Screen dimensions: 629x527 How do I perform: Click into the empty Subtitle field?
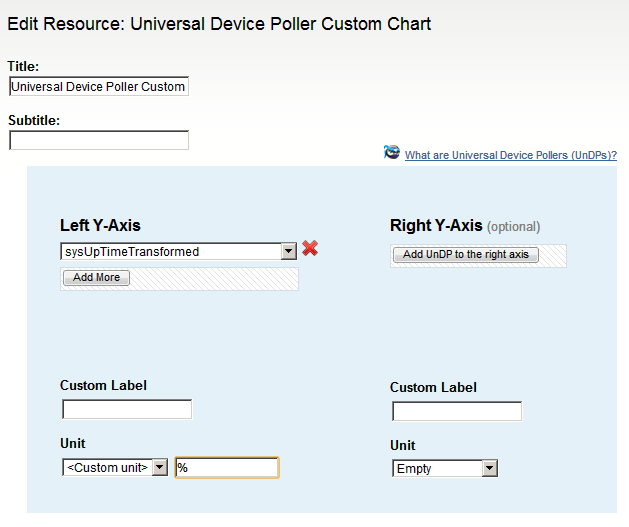pyautogui.click(x=98, y=140)
